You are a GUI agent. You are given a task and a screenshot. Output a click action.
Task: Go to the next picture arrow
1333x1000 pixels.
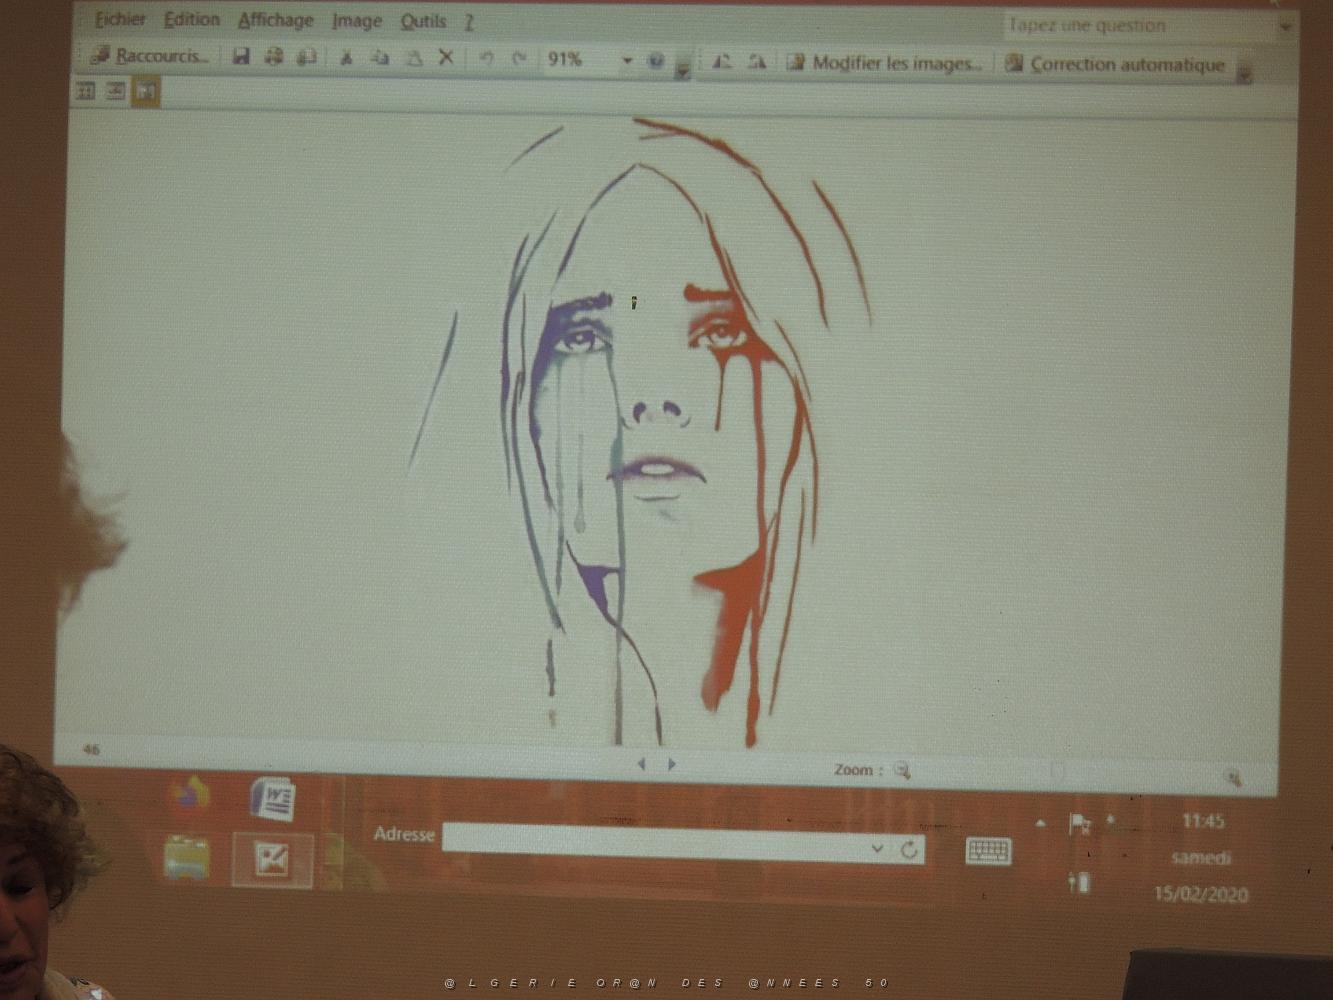click(672, 764)
